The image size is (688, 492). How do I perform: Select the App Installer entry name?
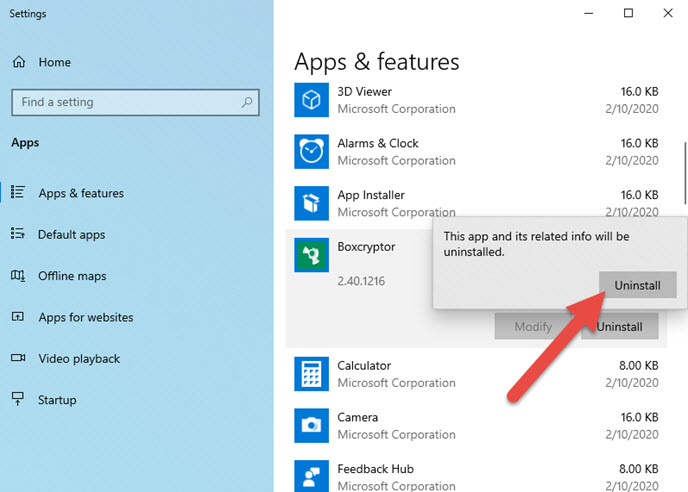(371, 195)
